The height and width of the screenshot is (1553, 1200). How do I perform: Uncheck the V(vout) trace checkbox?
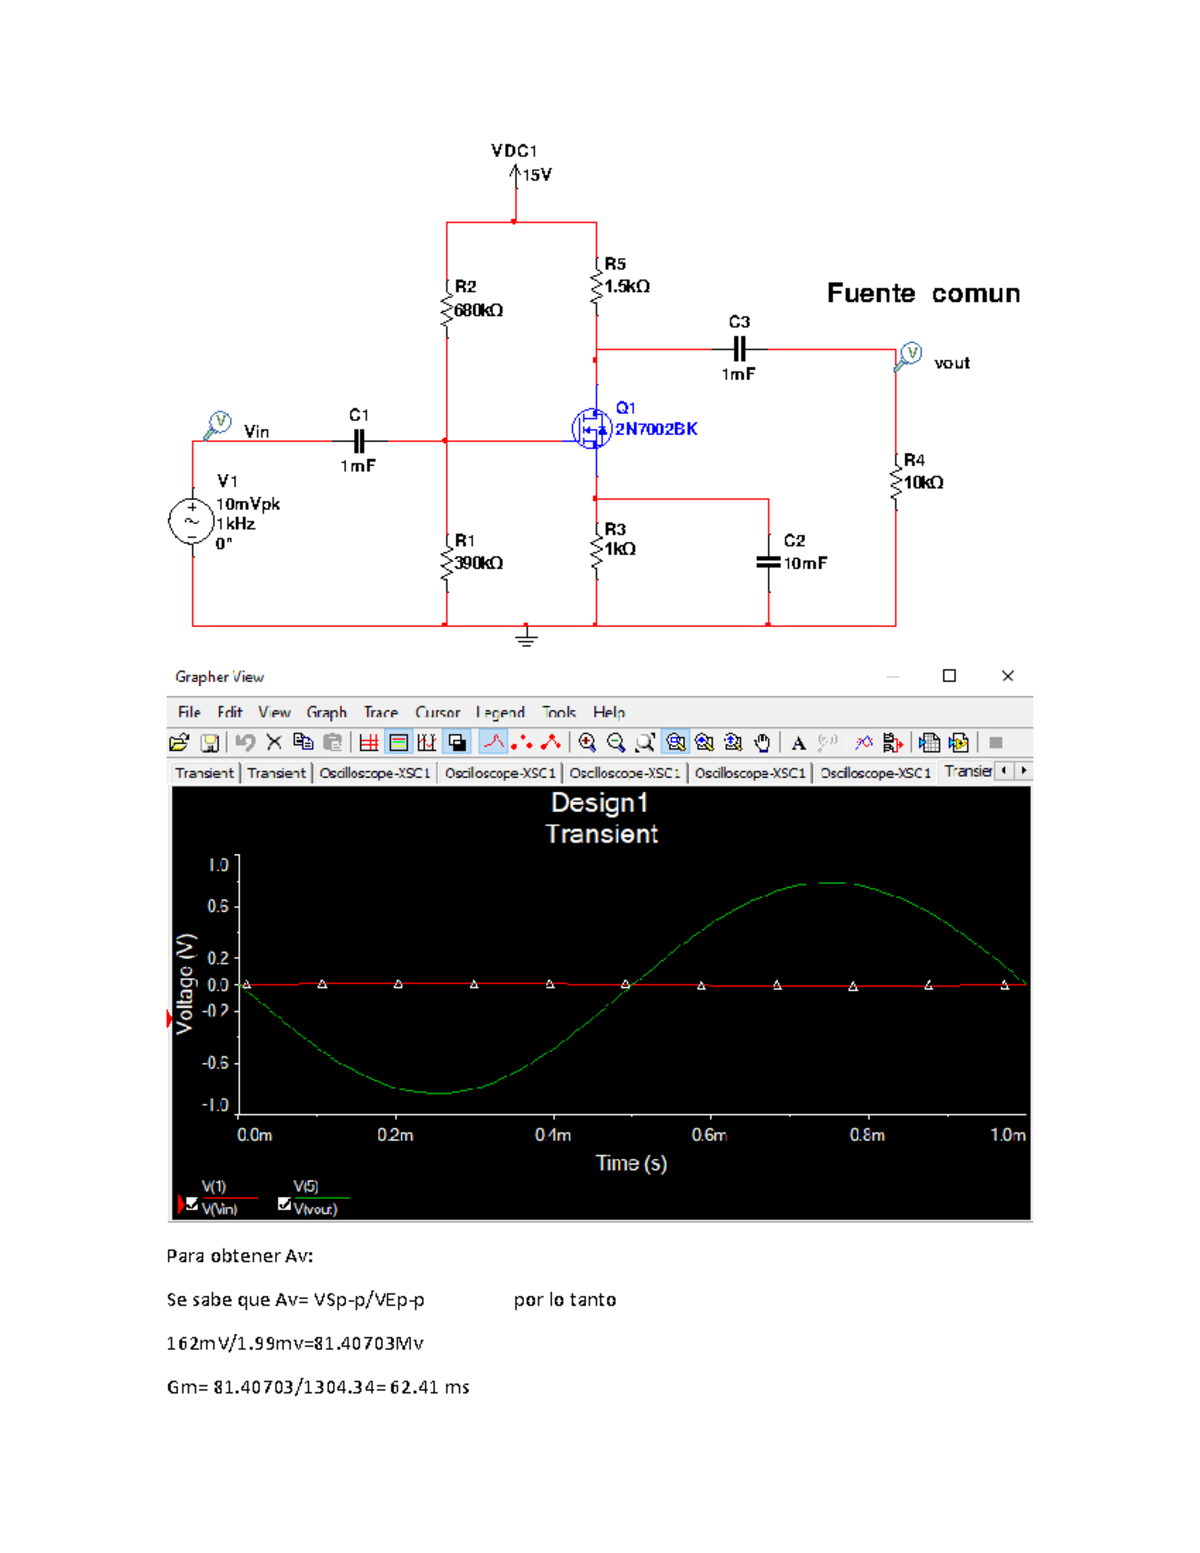tap(284, 1205)
